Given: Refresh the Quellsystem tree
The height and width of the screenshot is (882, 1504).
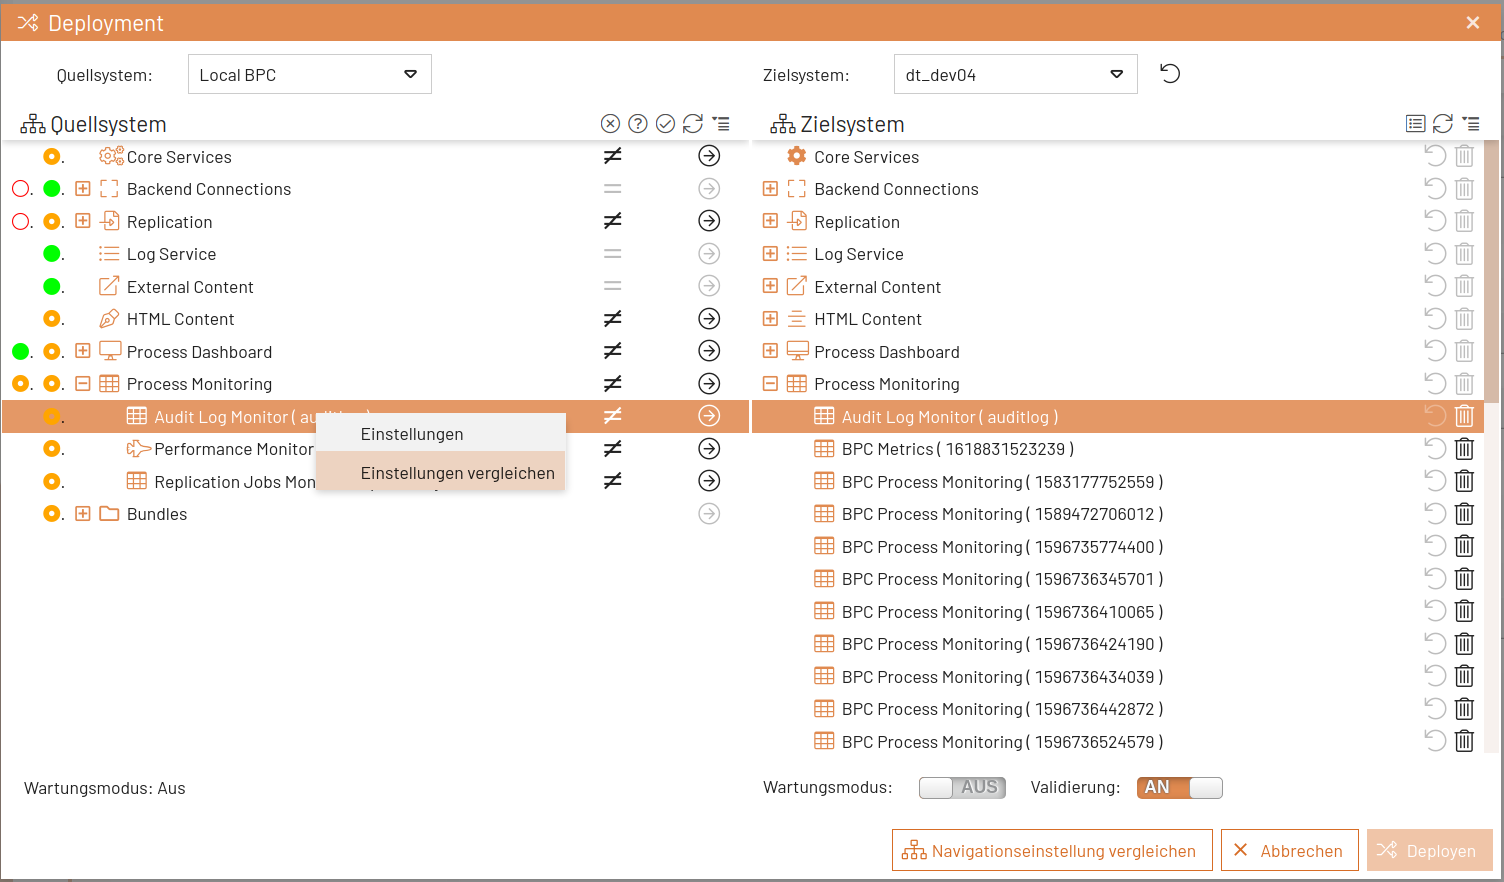Looking at the screenshot, I should pos(694,123).
